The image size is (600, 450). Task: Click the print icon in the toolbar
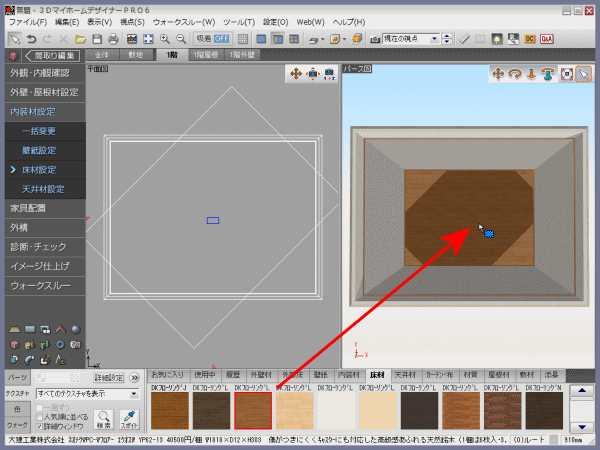(x=113, y=38)
